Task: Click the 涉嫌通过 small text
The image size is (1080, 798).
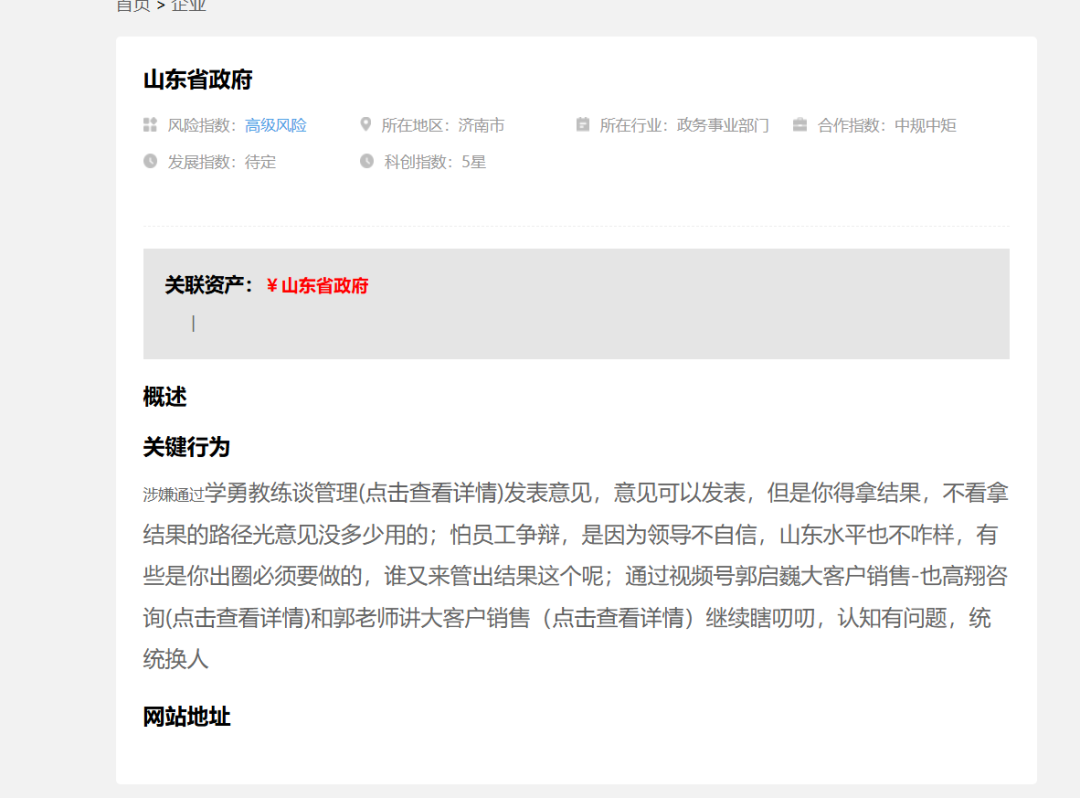Action: pyautogui.click(x=174, y=495)
